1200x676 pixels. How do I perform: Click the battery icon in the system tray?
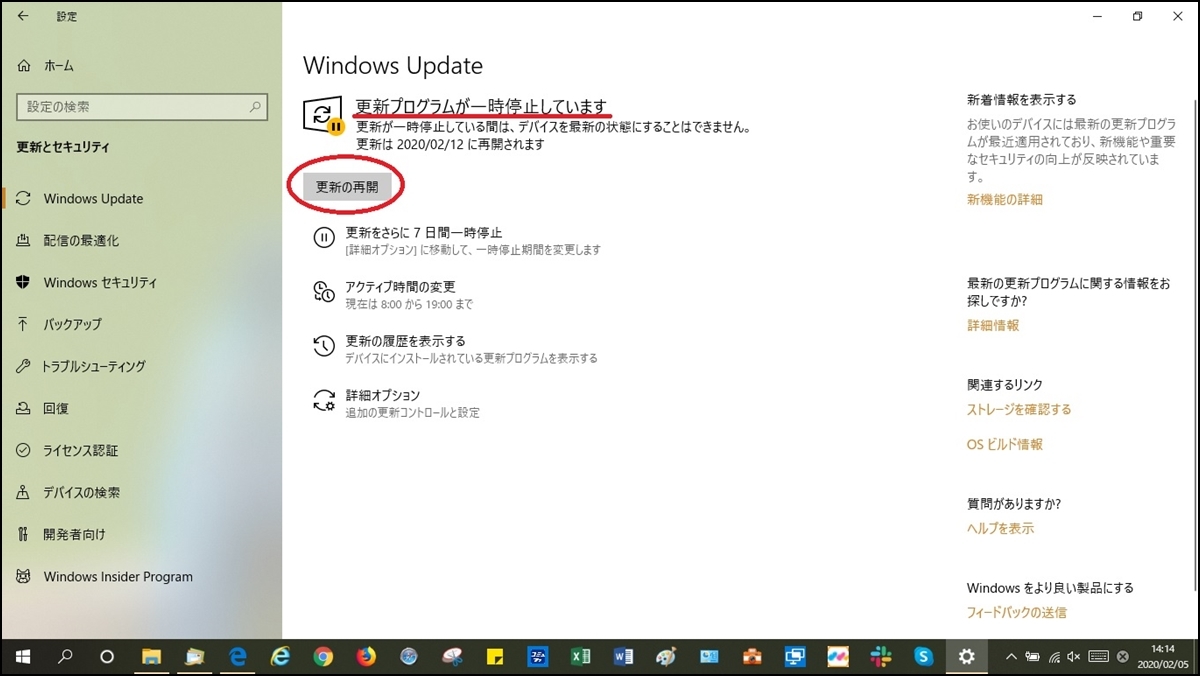[x=1031, y=657]
